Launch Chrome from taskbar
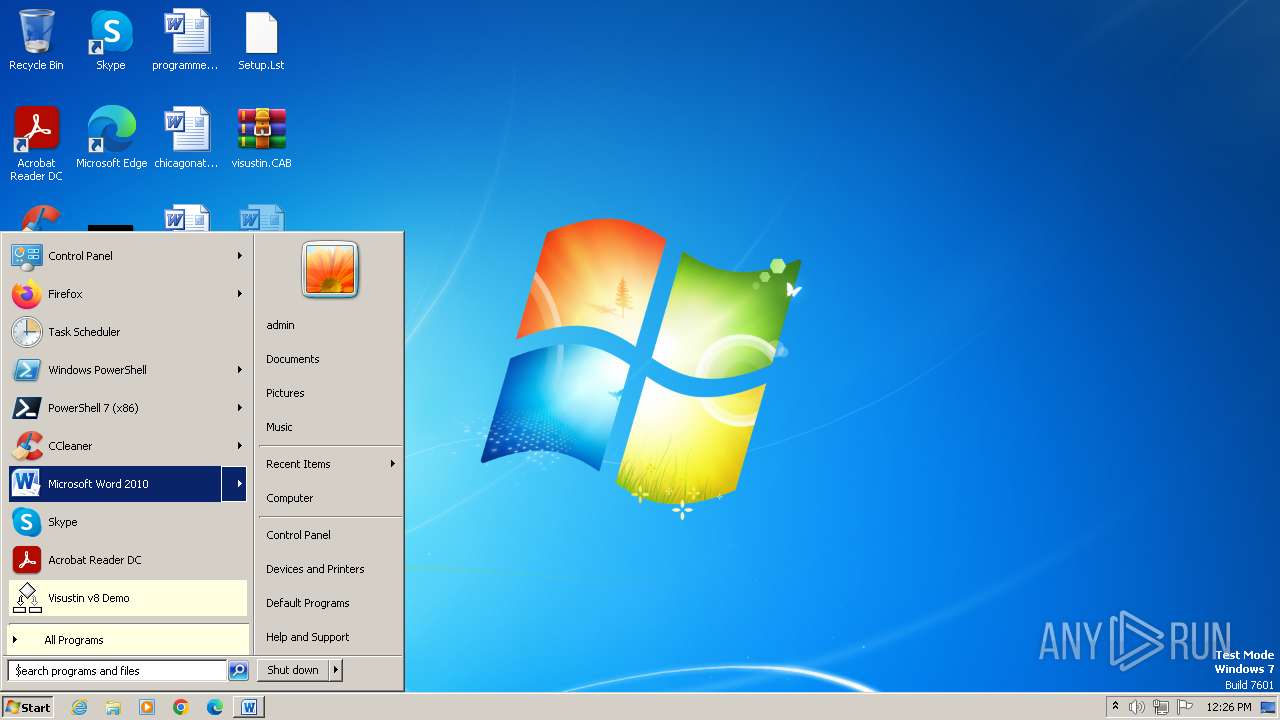The image size is (1280, 720). pyautogui.click(x=181, y=707)
